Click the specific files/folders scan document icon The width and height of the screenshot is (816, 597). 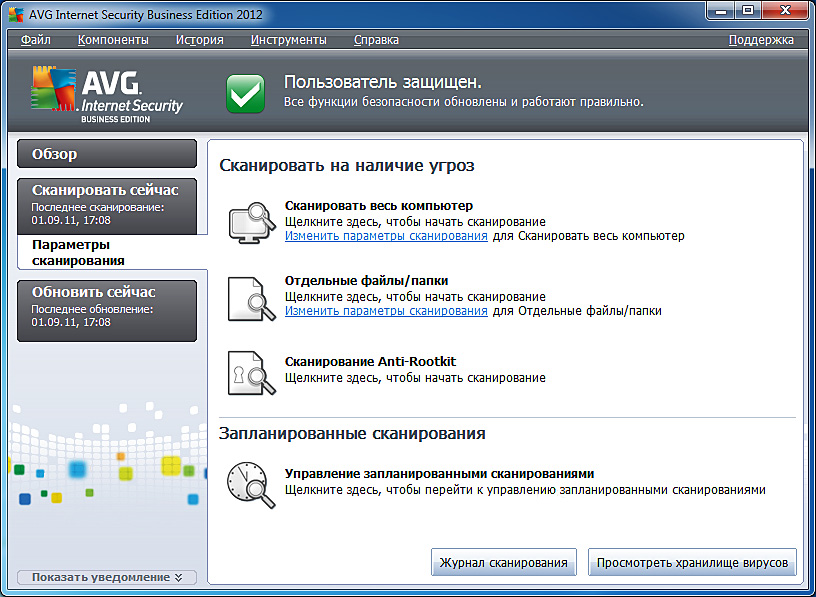[x=252, y=299]
